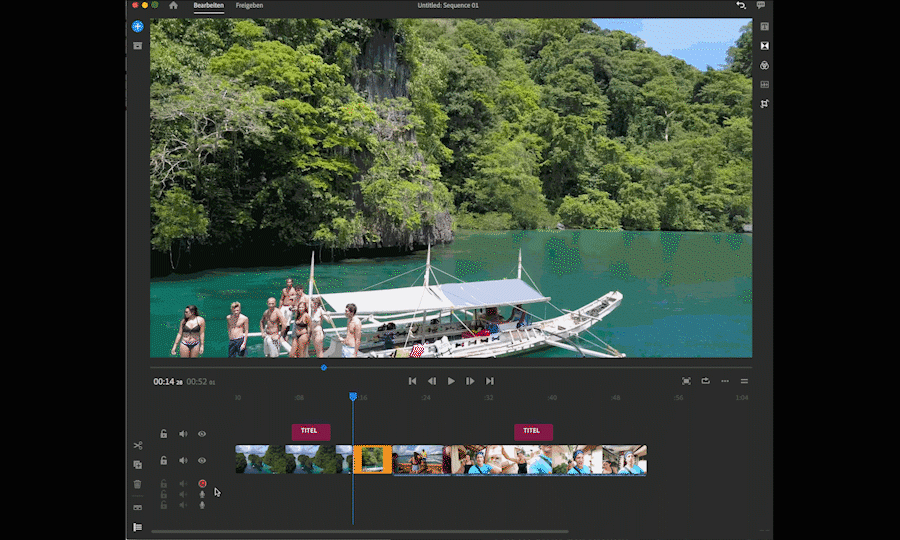Open the three-dot more options menu
This screenshot has height=540, width=900.
[x=725, y=381]
